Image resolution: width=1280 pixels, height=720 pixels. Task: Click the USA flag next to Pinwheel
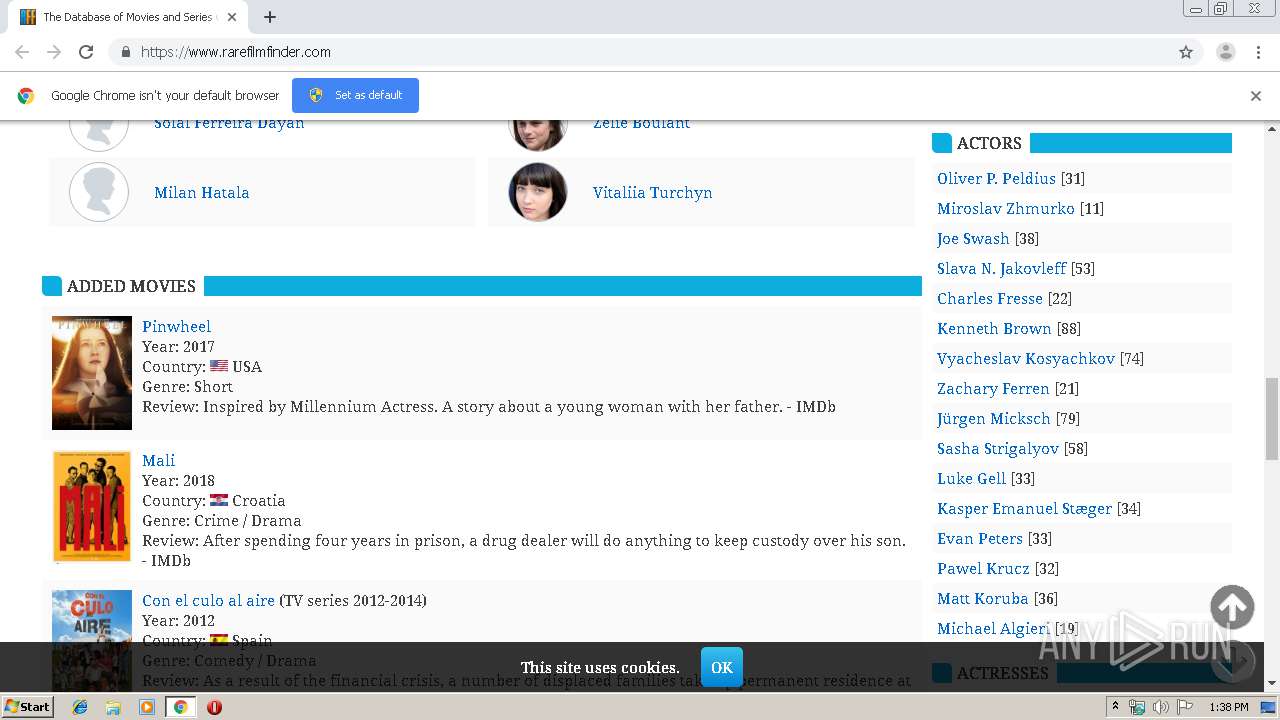coord(219,366)
